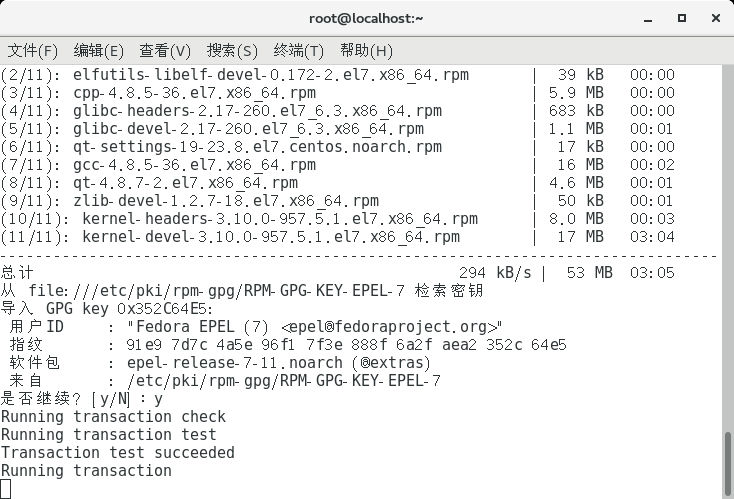Click the root@localhost:~ window title
Screen dimensions: 734x499
click(366, 18)
